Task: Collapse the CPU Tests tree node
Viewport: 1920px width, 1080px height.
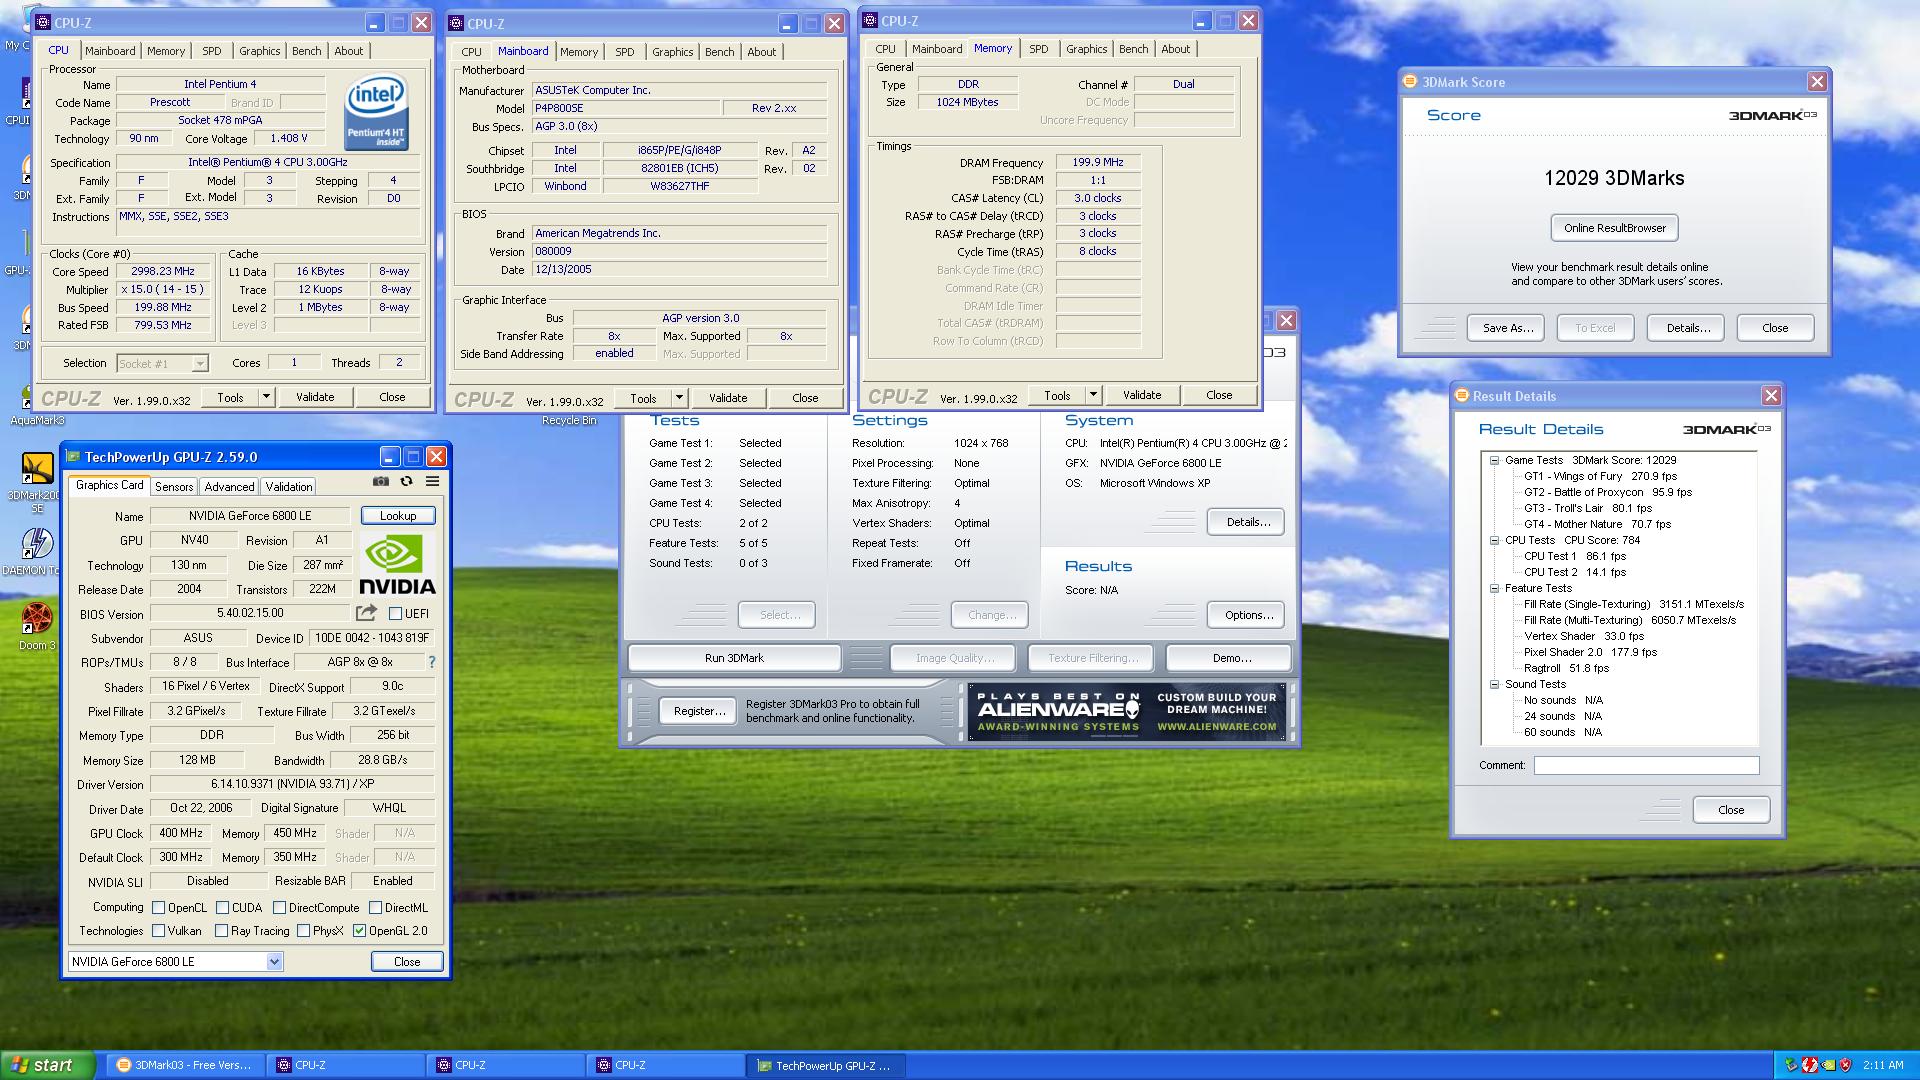Action: click(1494, 540)
